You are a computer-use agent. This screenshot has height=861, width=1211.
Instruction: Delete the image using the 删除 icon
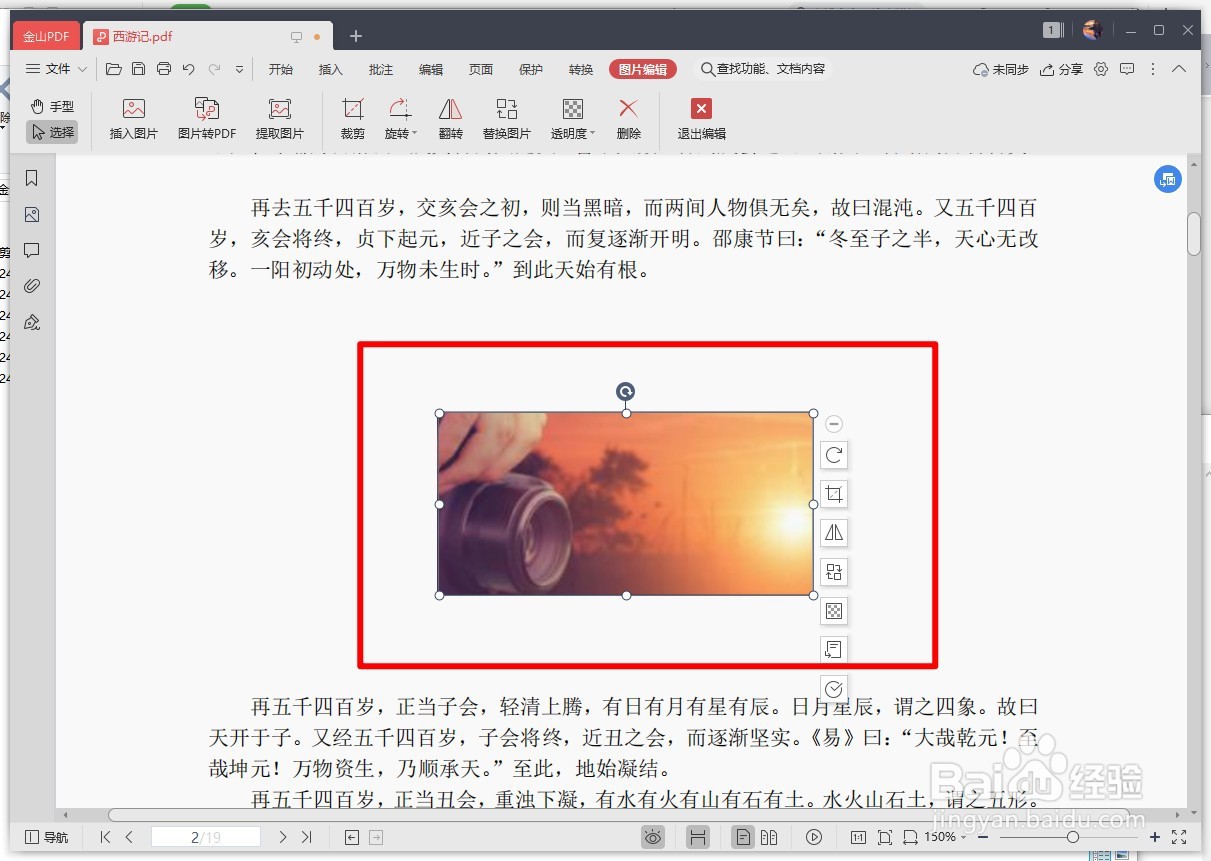(628, 117)
